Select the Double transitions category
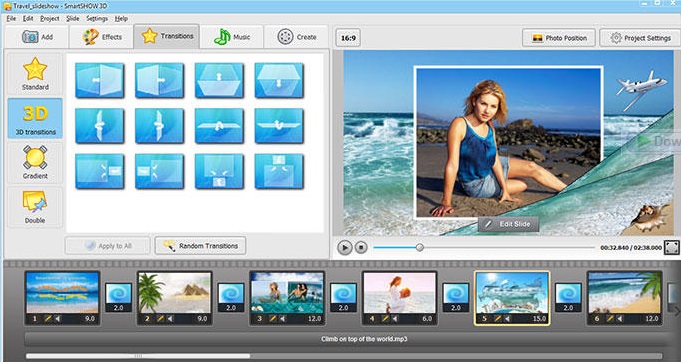 pos(35,207)
